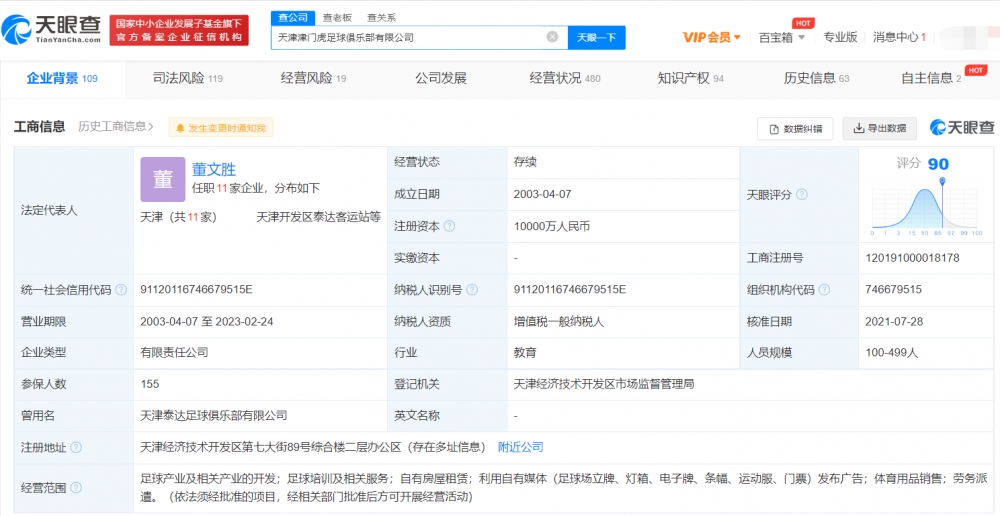The image size is (1000, 516).
Task: Expand 历史工商信息 chevron link
Action: point(116,126)
